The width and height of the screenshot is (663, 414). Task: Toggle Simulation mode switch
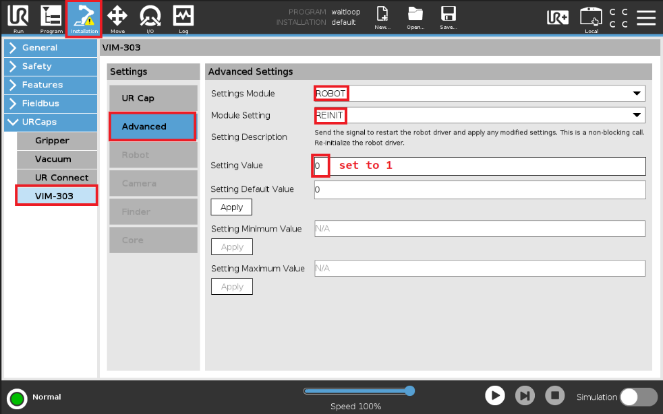[638, 397]
